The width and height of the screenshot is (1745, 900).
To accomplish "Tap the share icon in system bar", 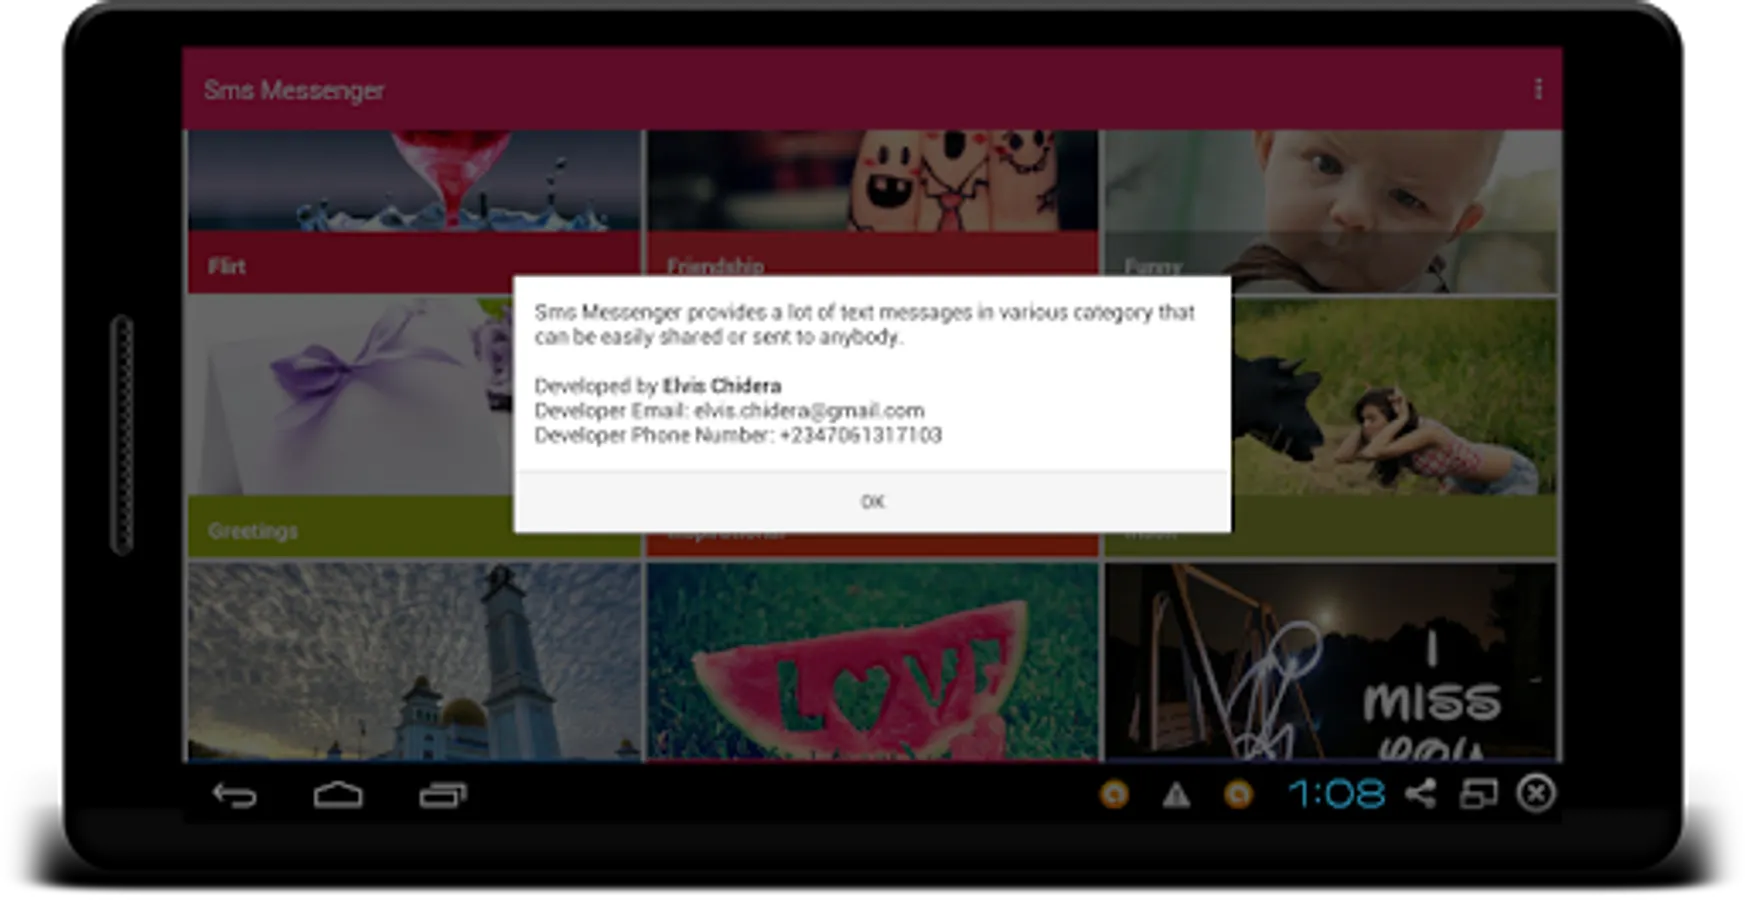I will click(x=1420, y=794).
